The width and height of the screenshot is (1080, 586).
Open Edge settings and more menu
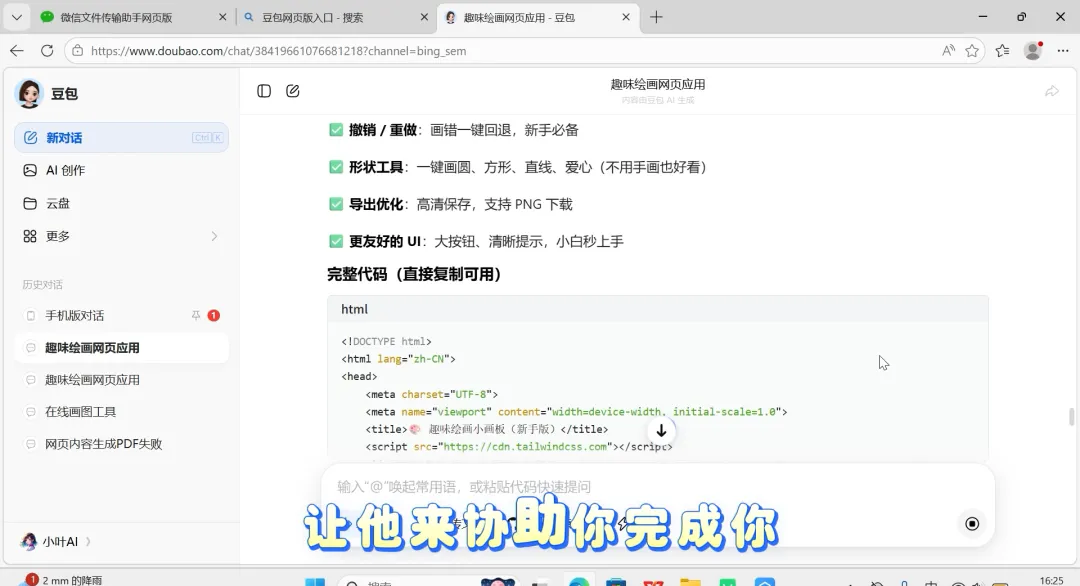click(x=1063, y=51)
